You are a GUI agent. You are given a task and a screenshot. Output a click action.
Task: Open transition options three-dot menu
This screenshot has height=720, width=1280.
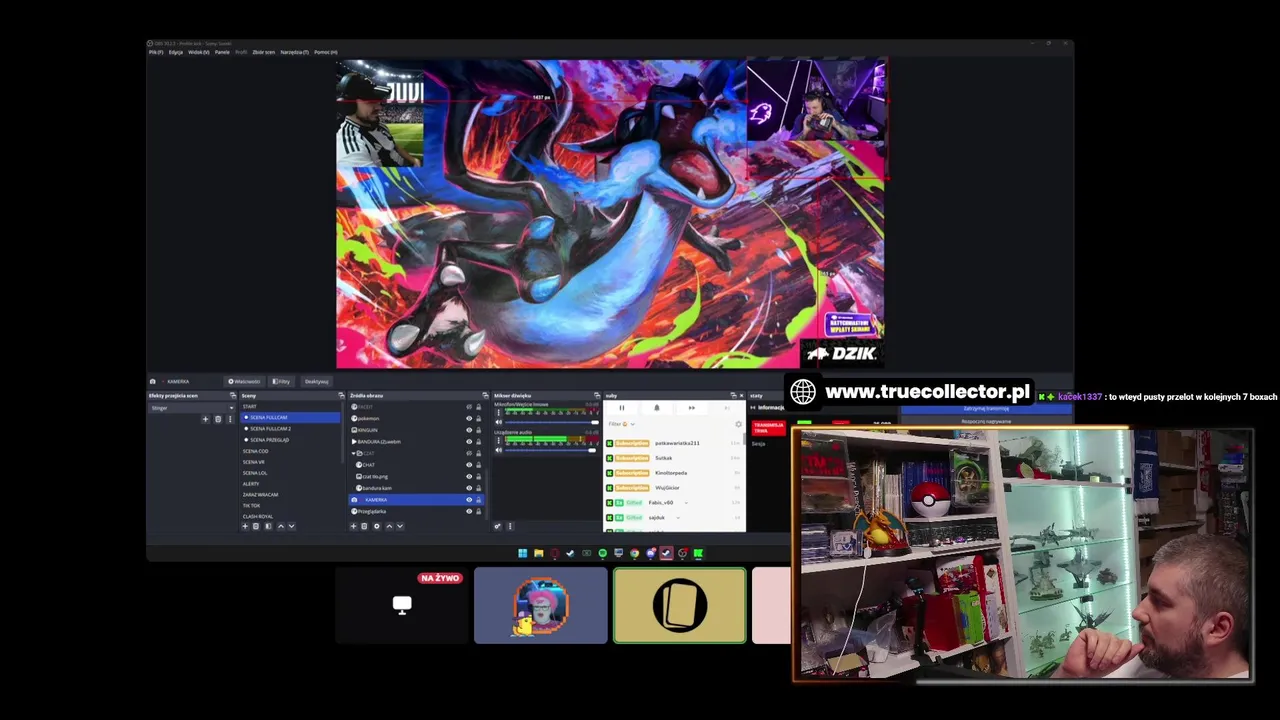230,419
